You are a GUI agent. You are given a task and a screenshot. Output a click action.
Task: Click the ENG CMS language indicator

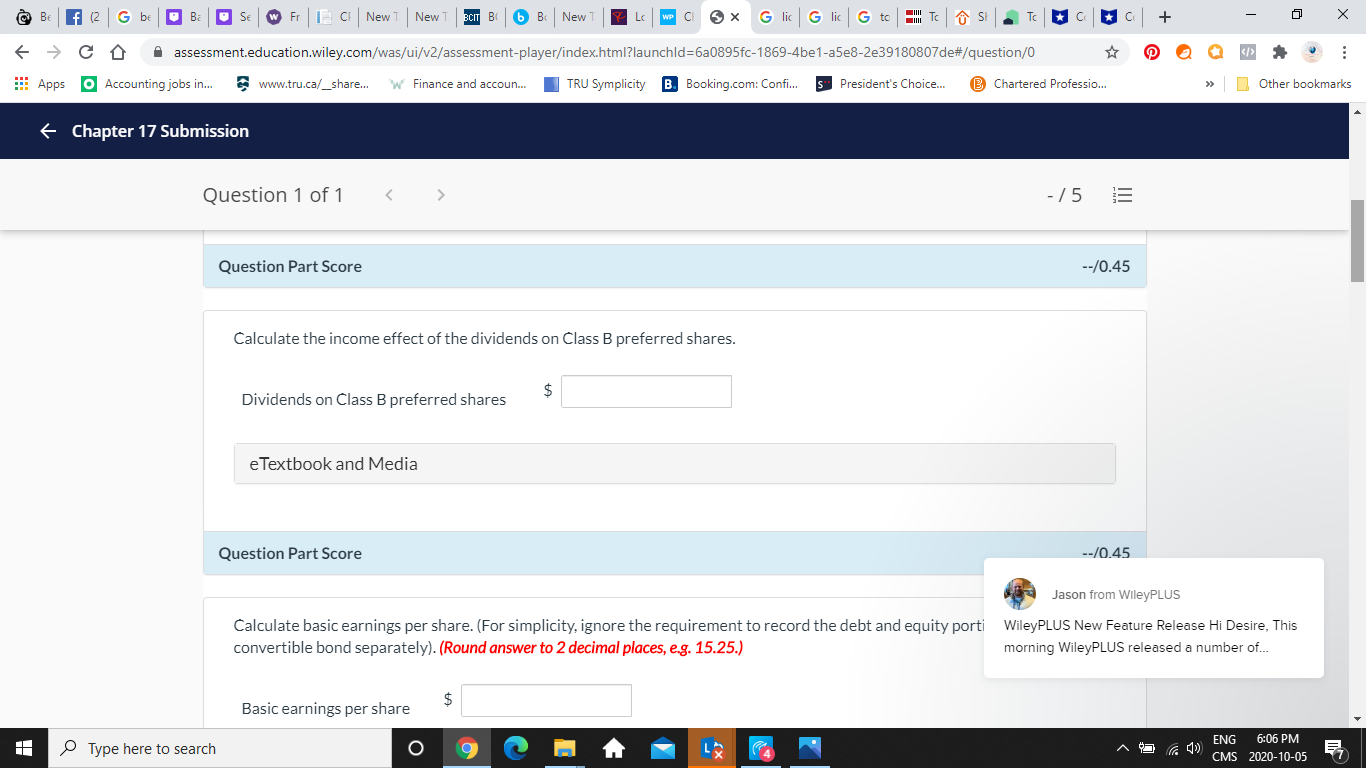[1225, 748]
